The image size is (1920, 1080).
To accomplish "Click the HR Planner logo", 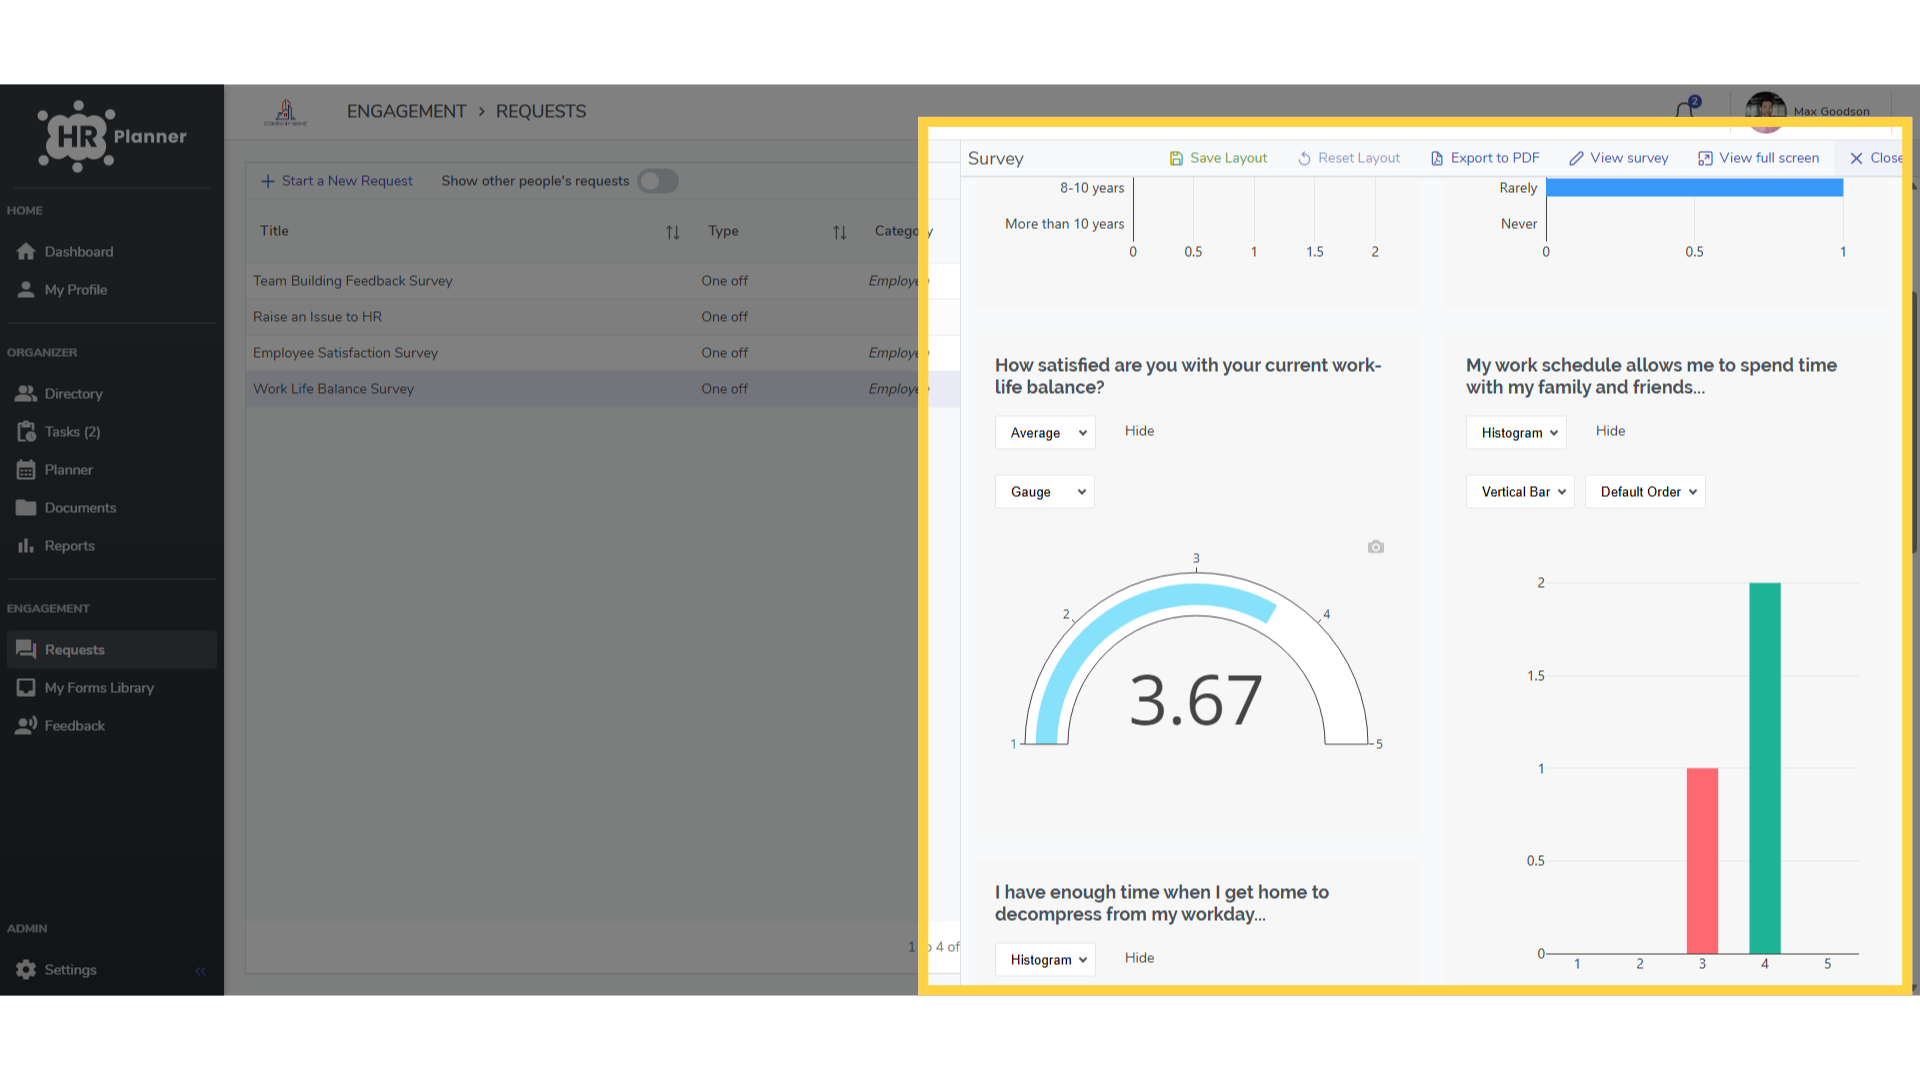I will [112, 136].
